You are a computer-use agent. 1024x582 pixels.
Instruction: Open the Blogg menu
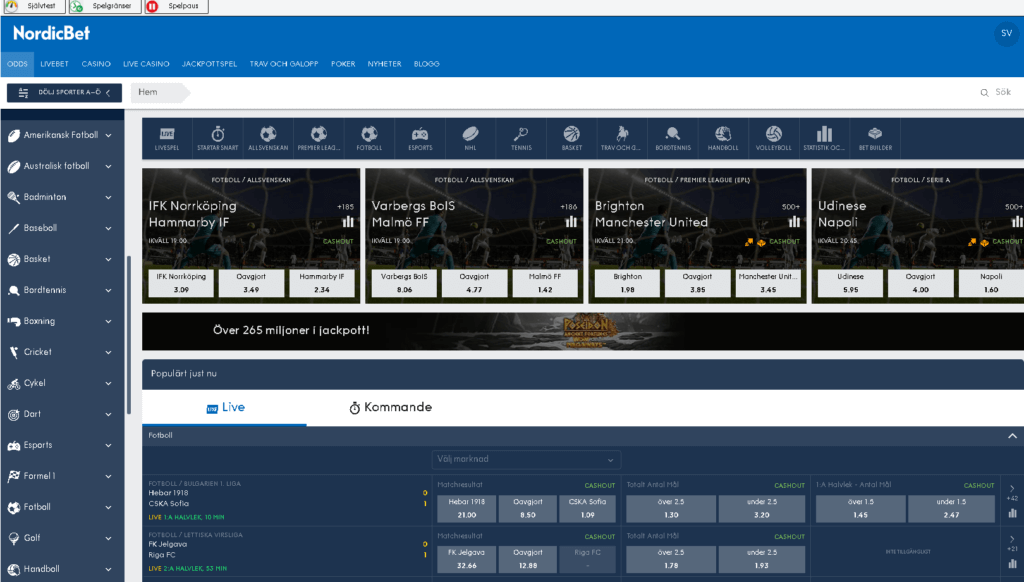click(426, 64)
